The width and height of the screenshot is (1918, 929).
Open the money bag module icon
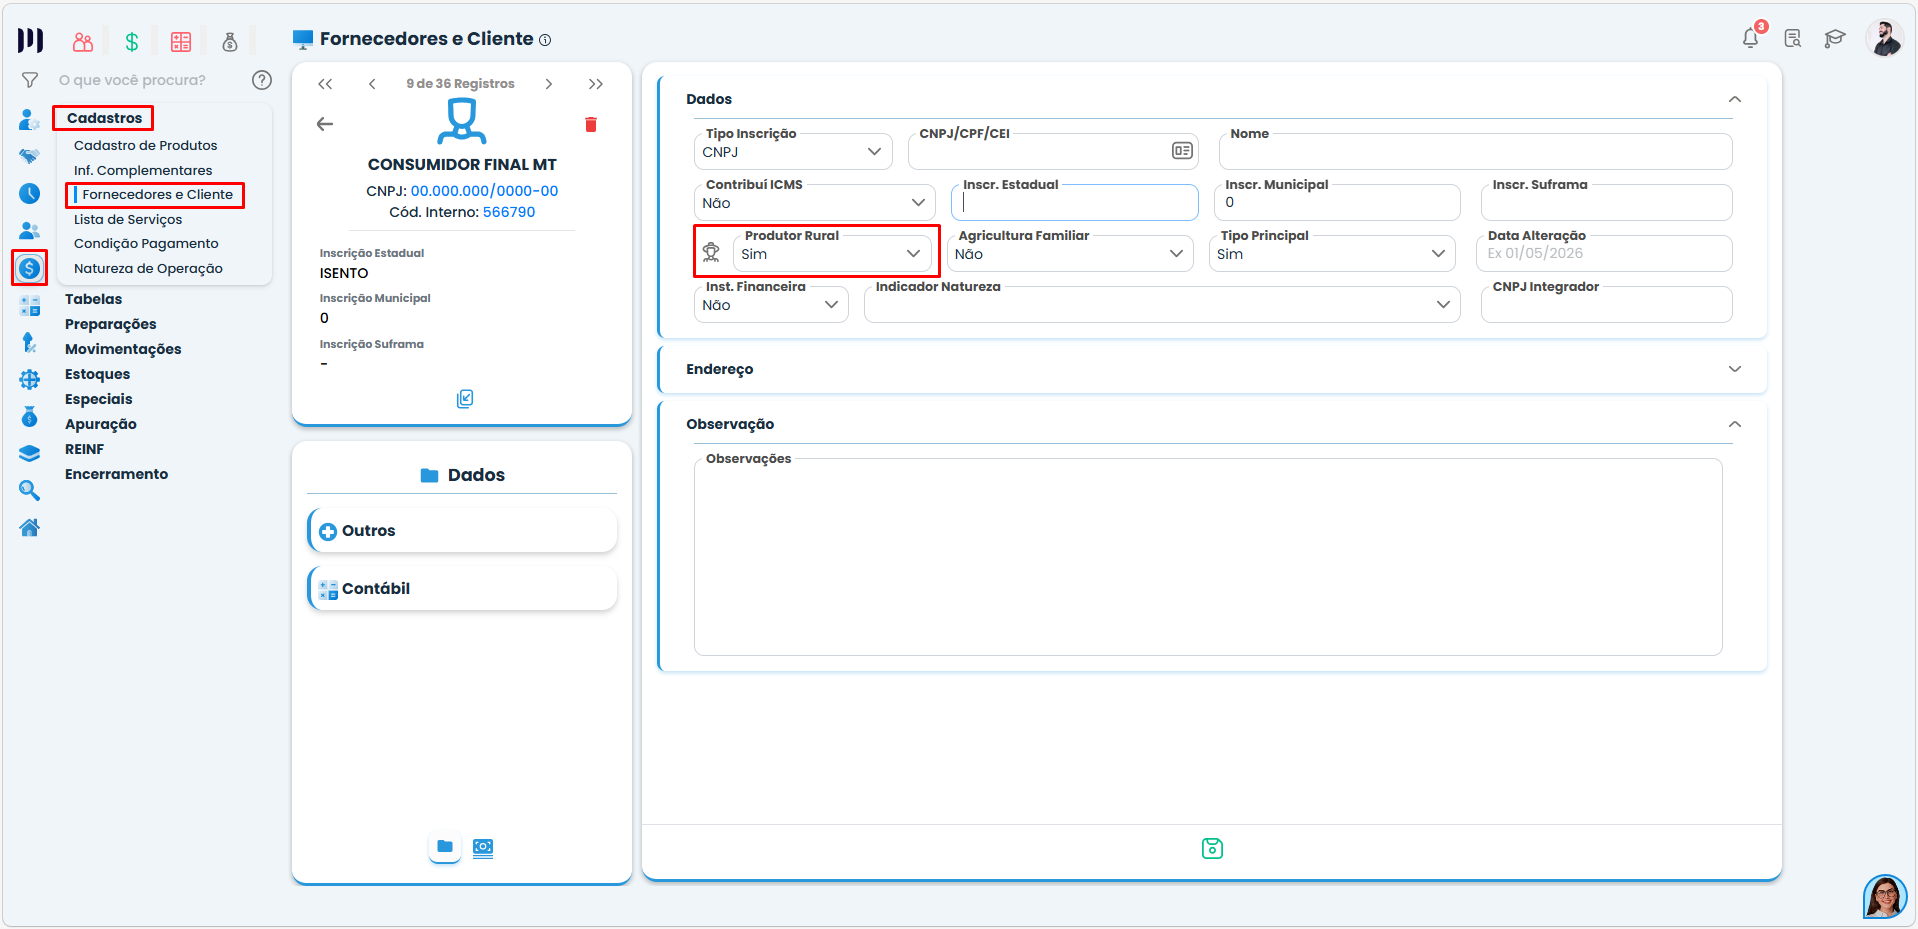[230, 41]
